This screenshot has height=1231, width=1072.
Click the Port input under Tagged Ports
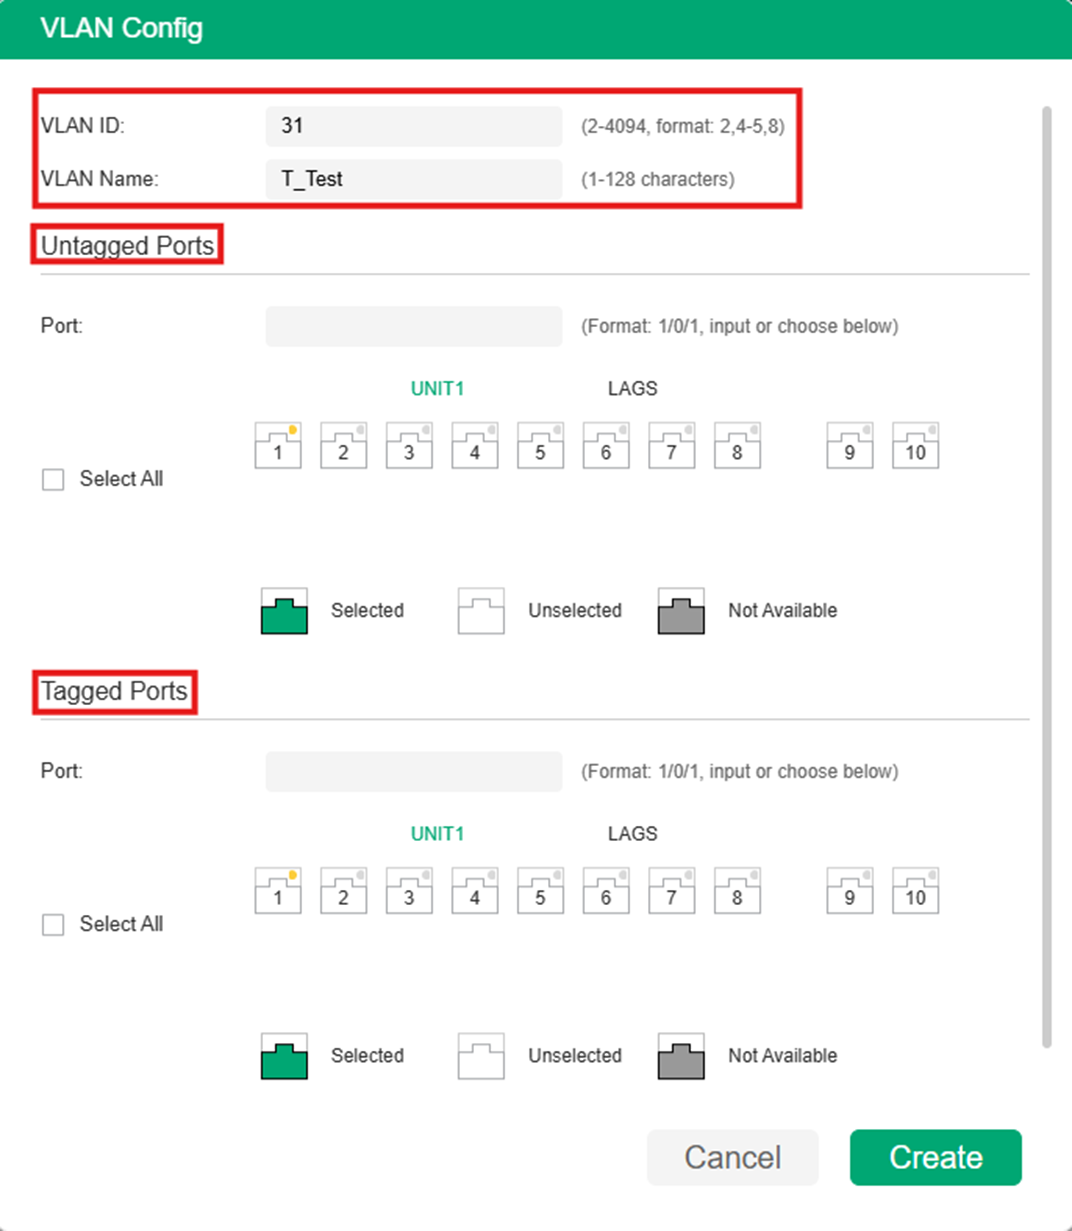(x=413, y=771)
